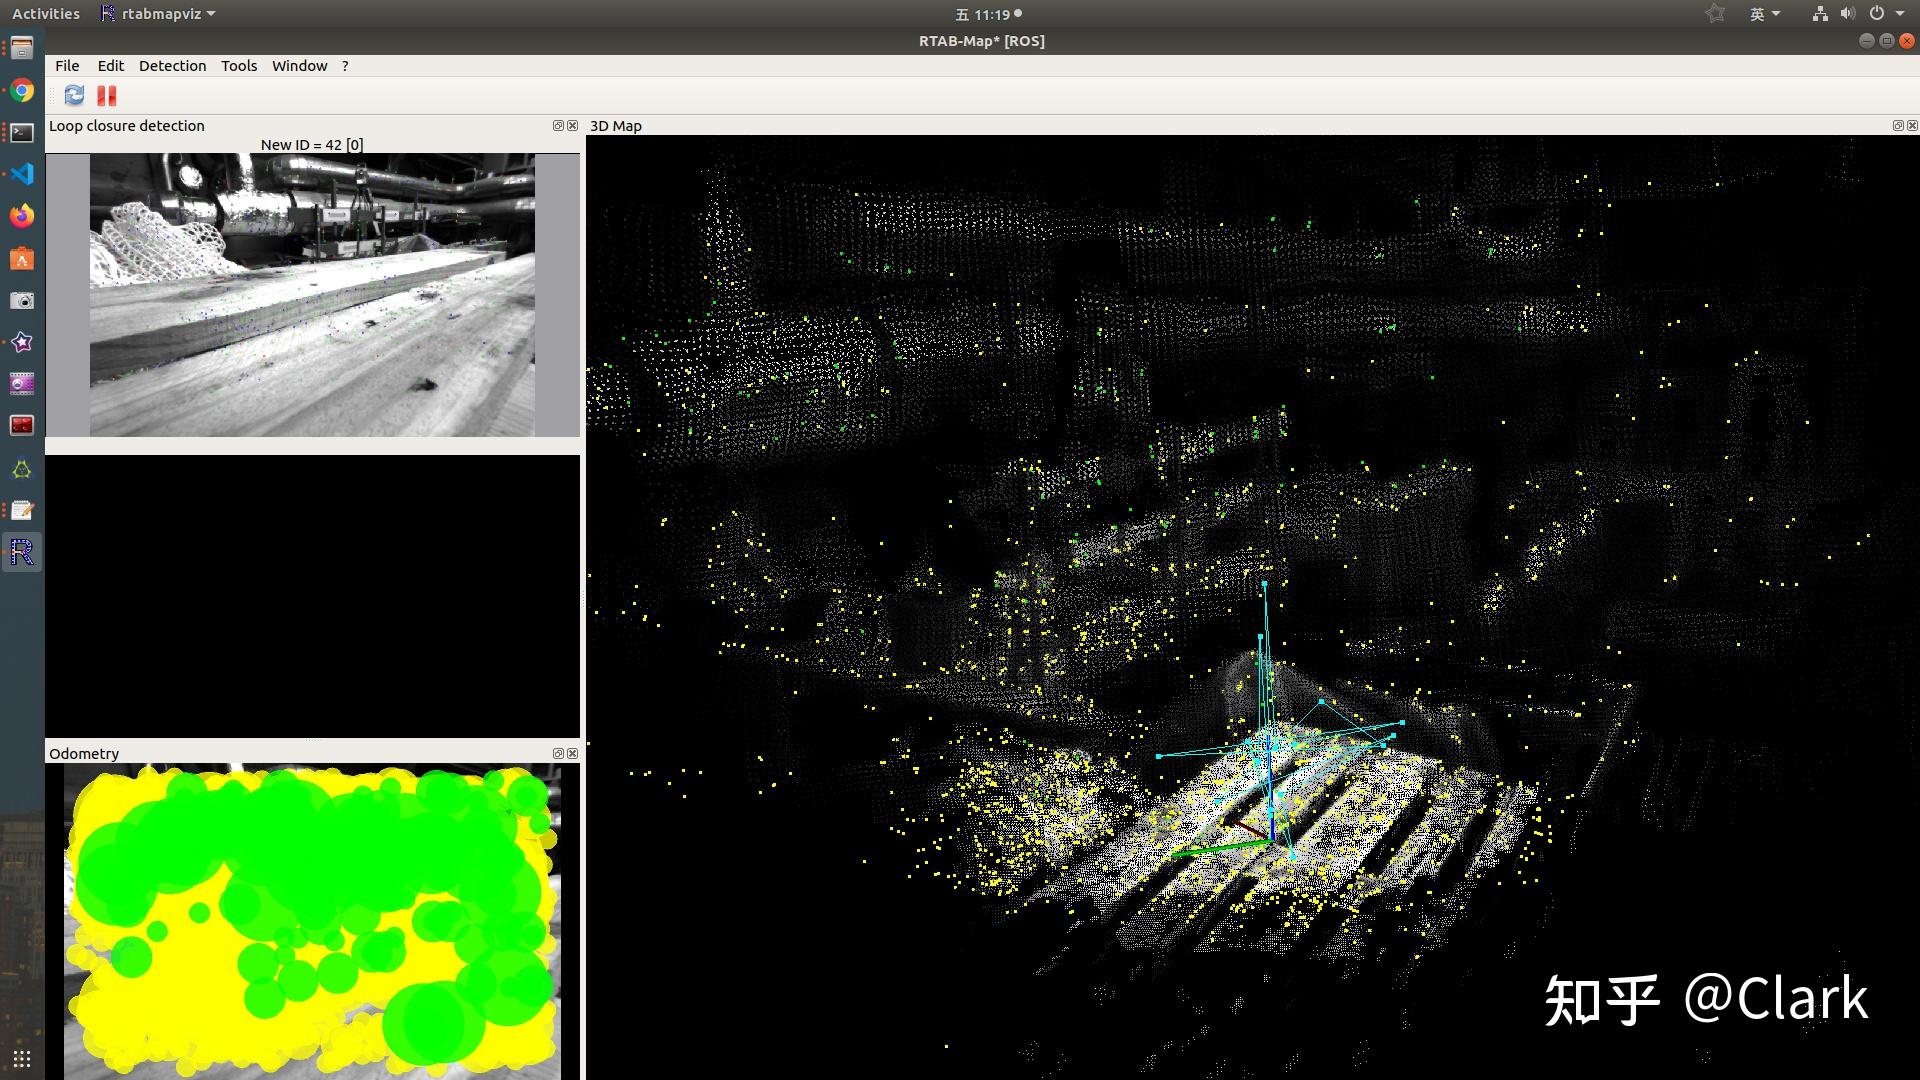Open the input language dropdown
Image resolution: width=1920 pixels, height=1080 pixels.
click(x=1764, y=14)
